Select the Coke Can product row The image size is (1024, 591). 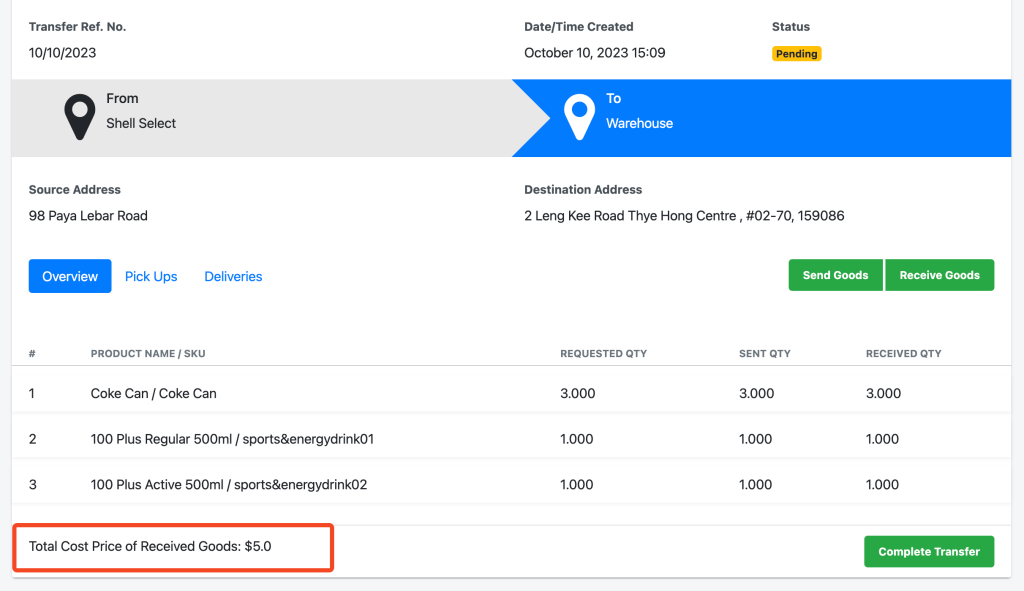154,393
